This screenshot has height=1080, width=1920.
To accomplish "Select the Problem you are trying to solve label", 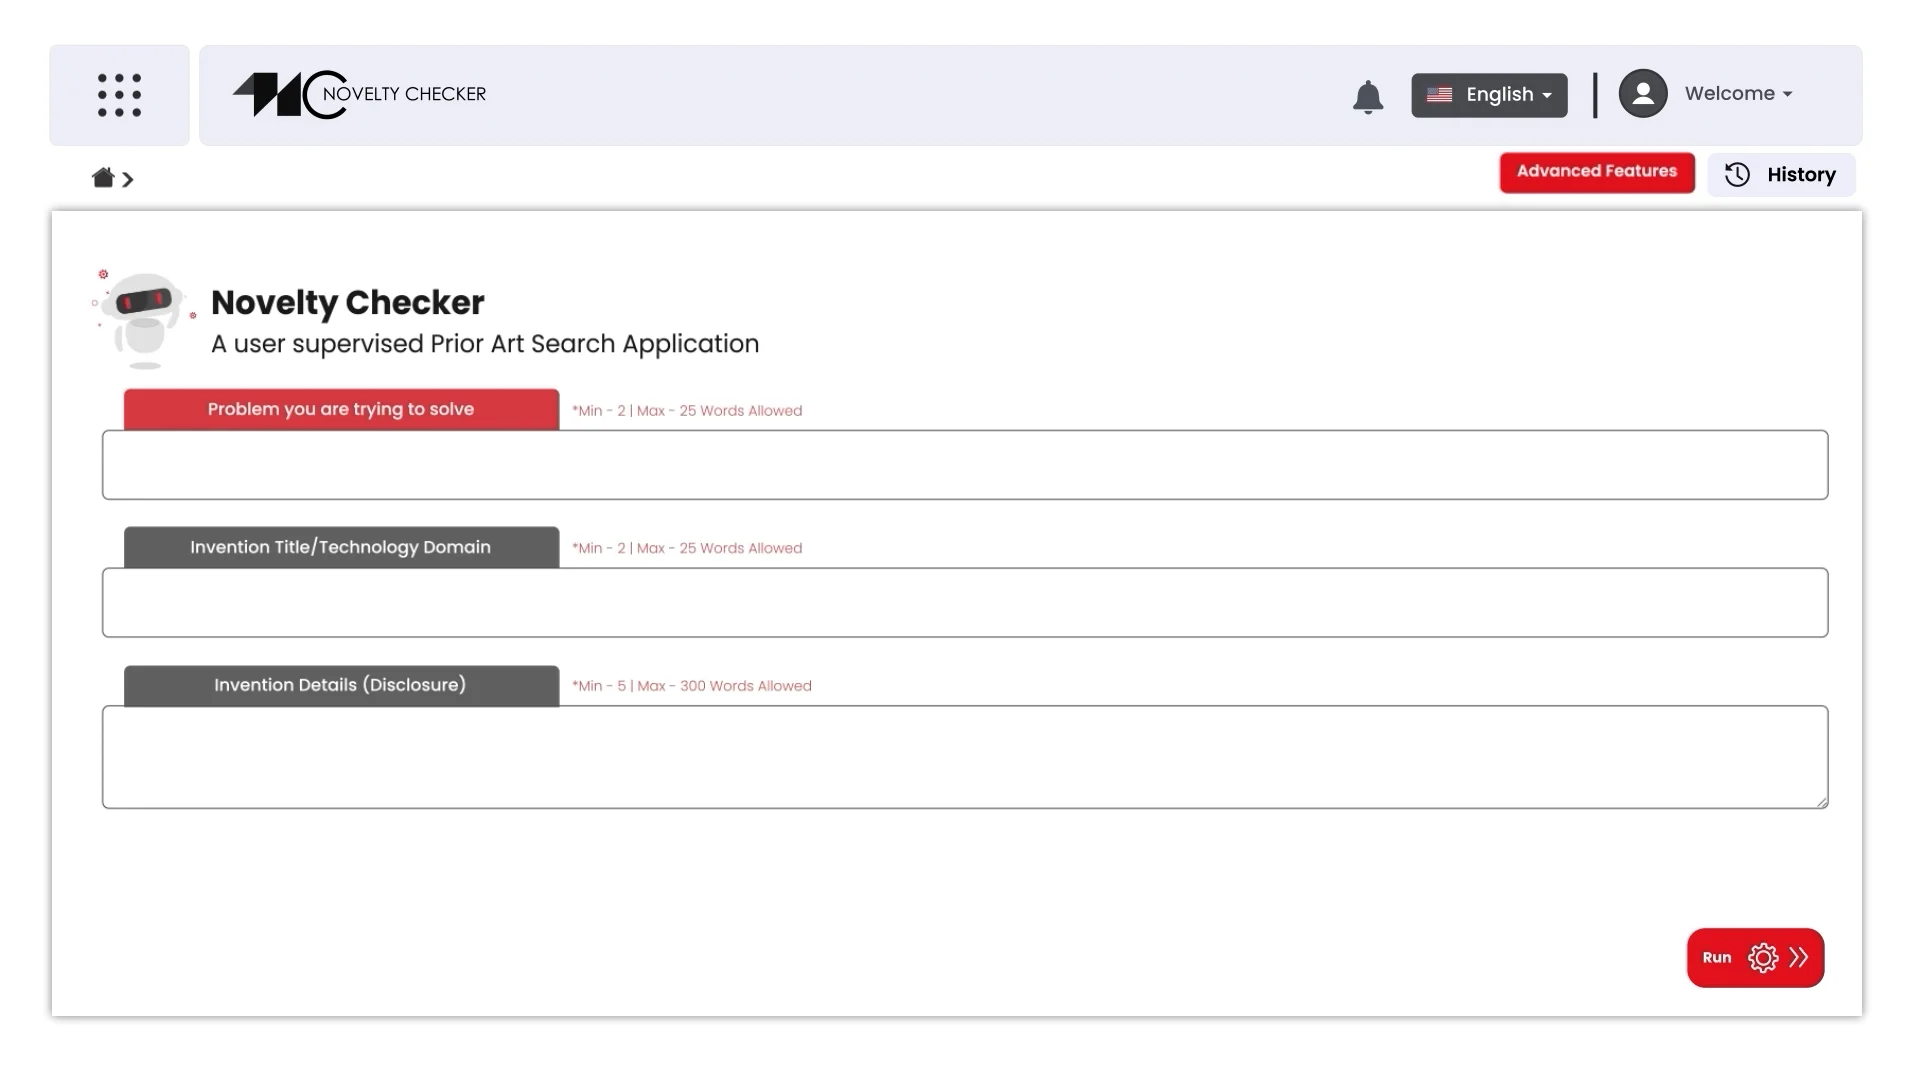I will (x=341, y=409).
